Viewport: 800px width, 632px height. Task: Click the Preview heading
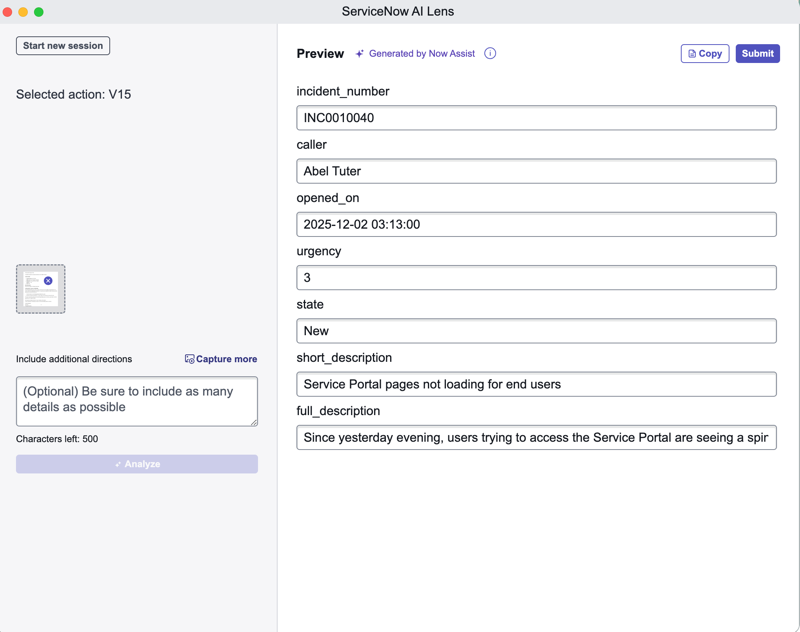click(320, 54)
